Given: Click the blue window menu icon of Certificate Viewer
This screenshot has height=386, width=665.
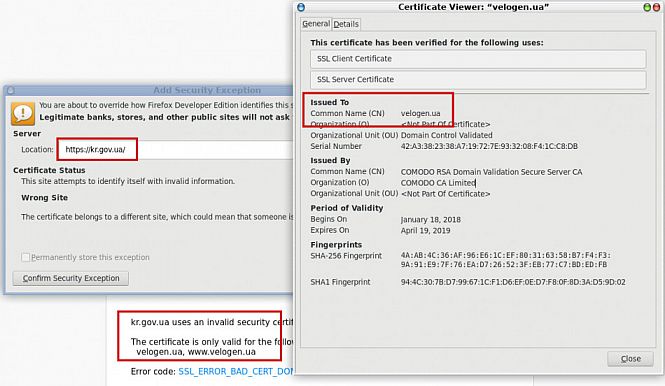Looking at the screenshot, I should [x=301, y=7].
